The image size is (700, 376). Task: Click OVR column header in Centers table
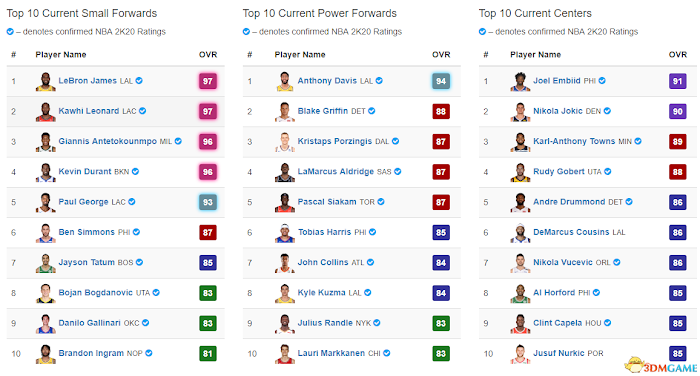click(x=677, y=54)
